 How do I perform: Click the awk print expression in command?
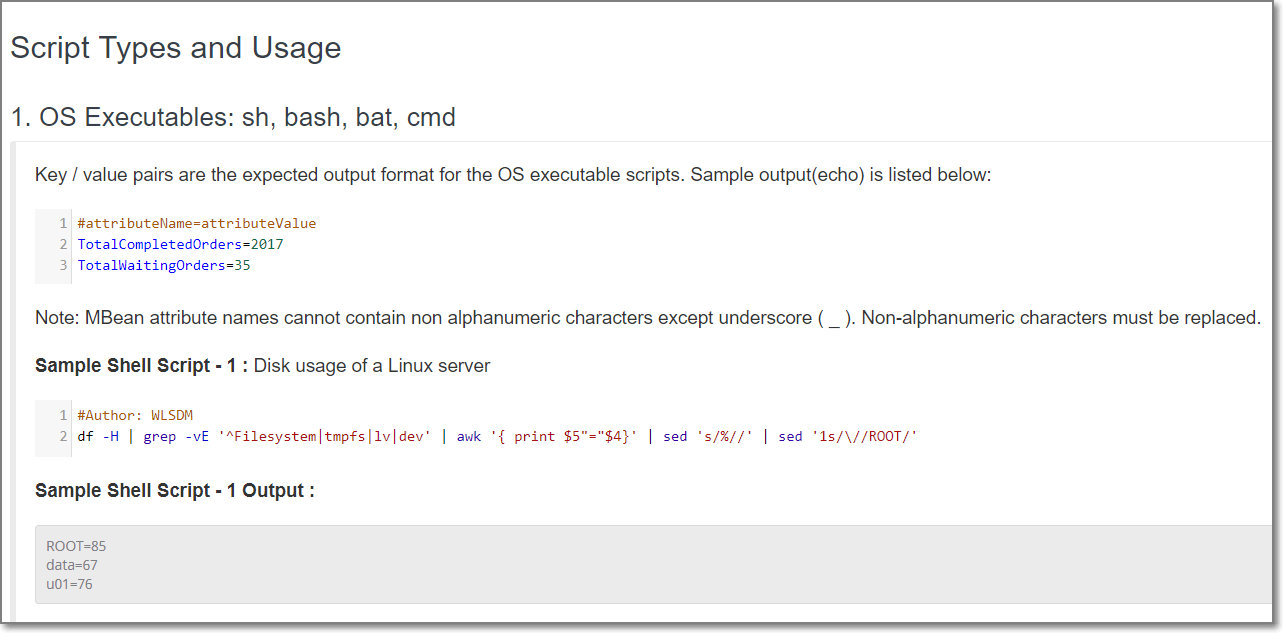coord(547,436)
